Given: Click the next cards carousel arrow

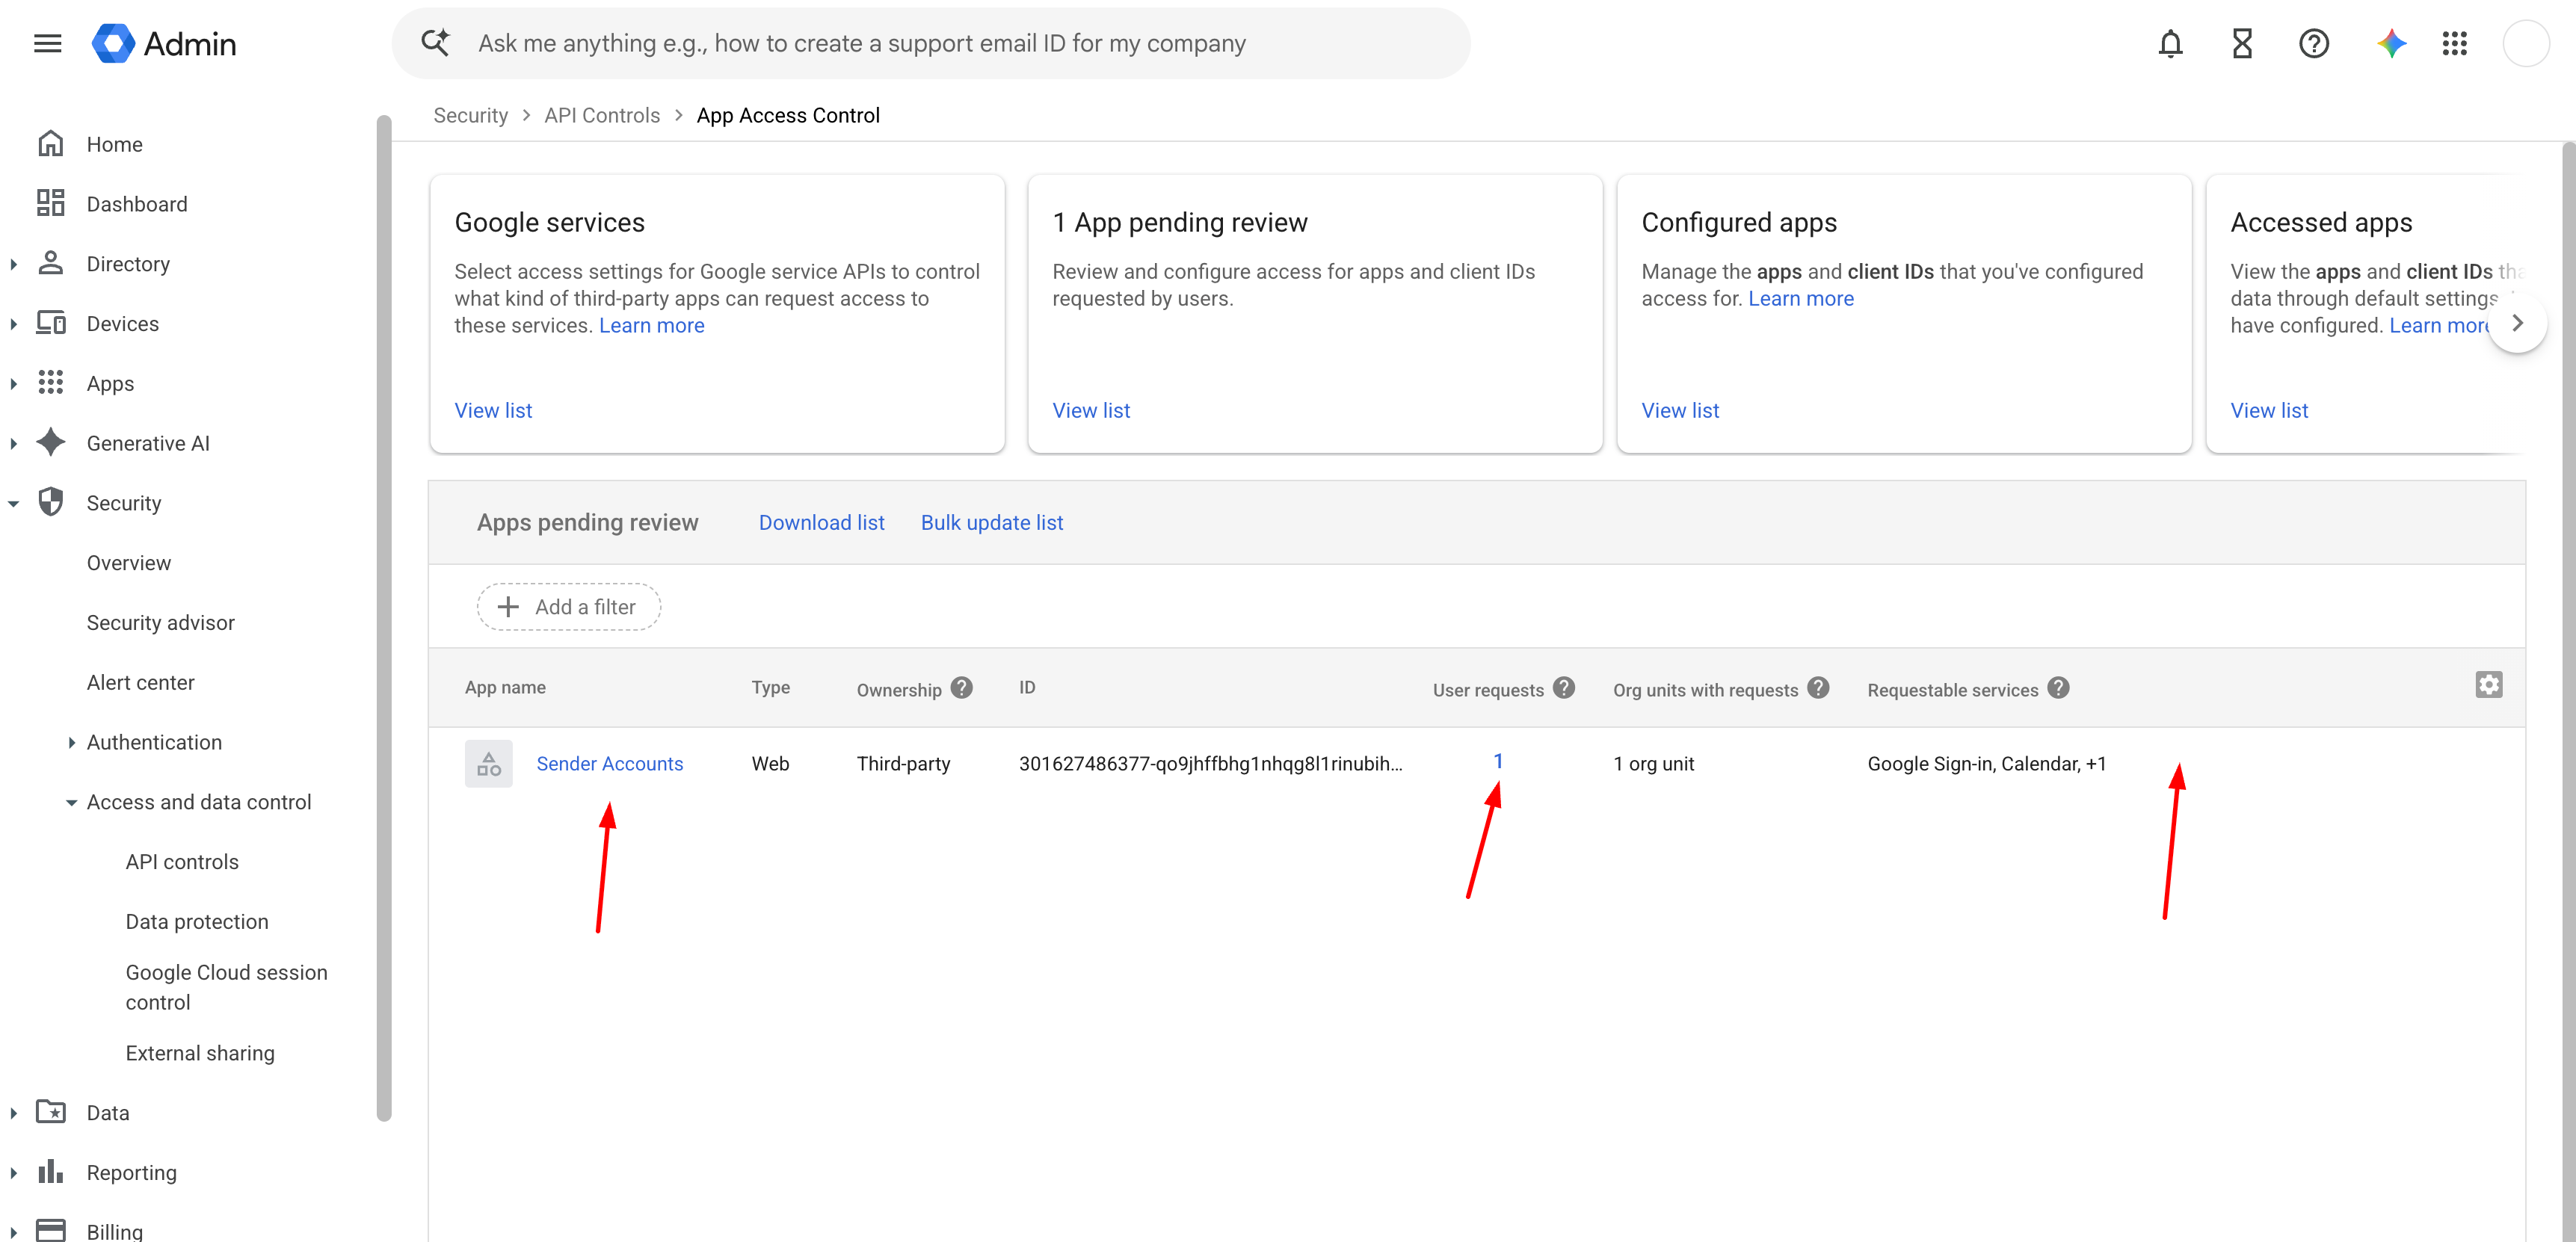Looking at the screenshot, I should (x=2517, y=323).
